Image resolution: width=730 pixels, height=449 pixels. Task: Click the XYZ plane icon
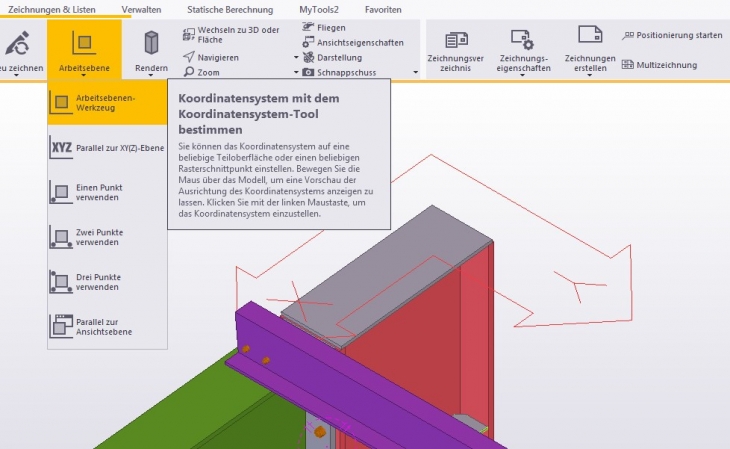pos(61,148)
